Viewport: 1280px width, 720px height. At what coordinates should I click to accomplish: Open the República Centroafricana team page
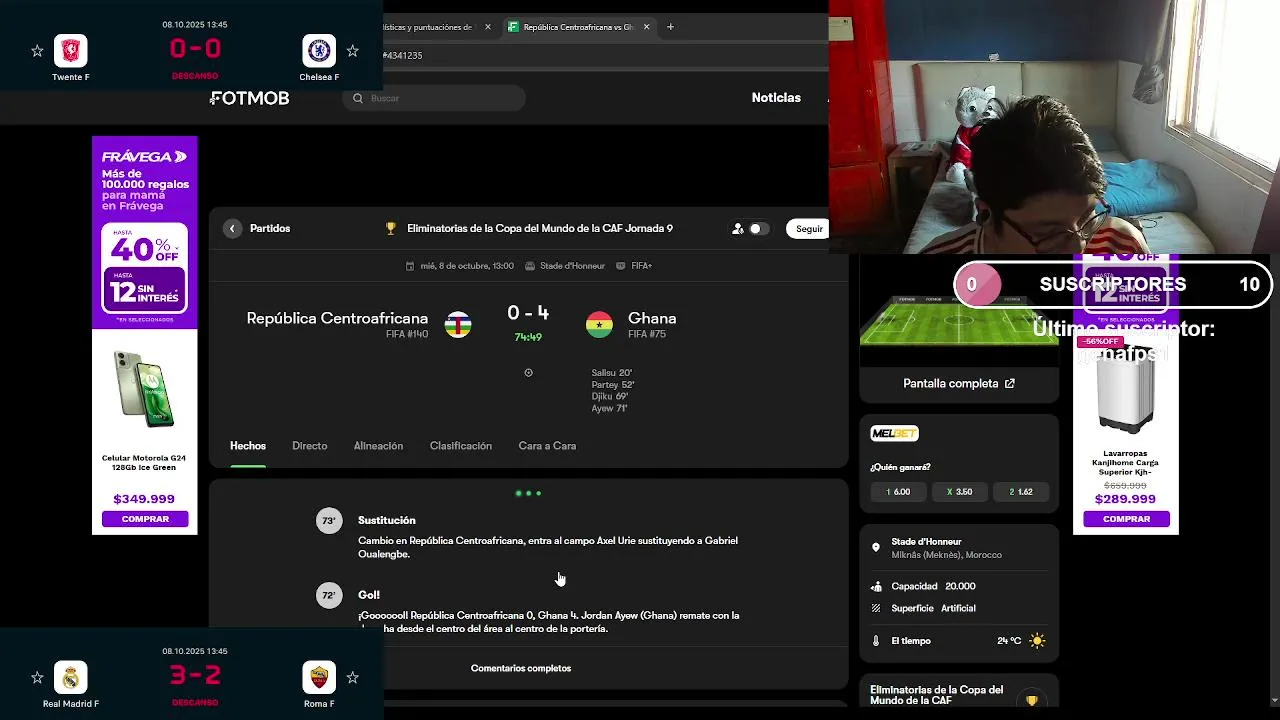click(337, 318)
